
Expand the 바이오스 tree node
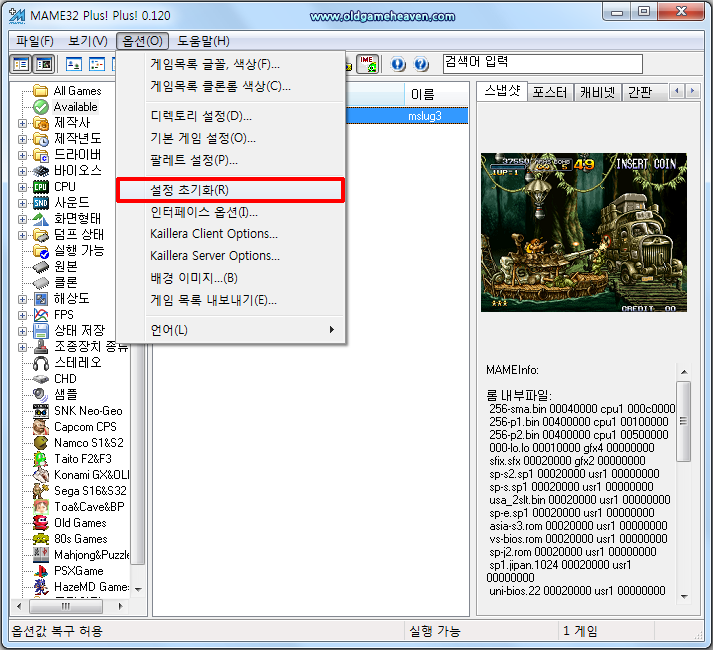click(22, 171)
